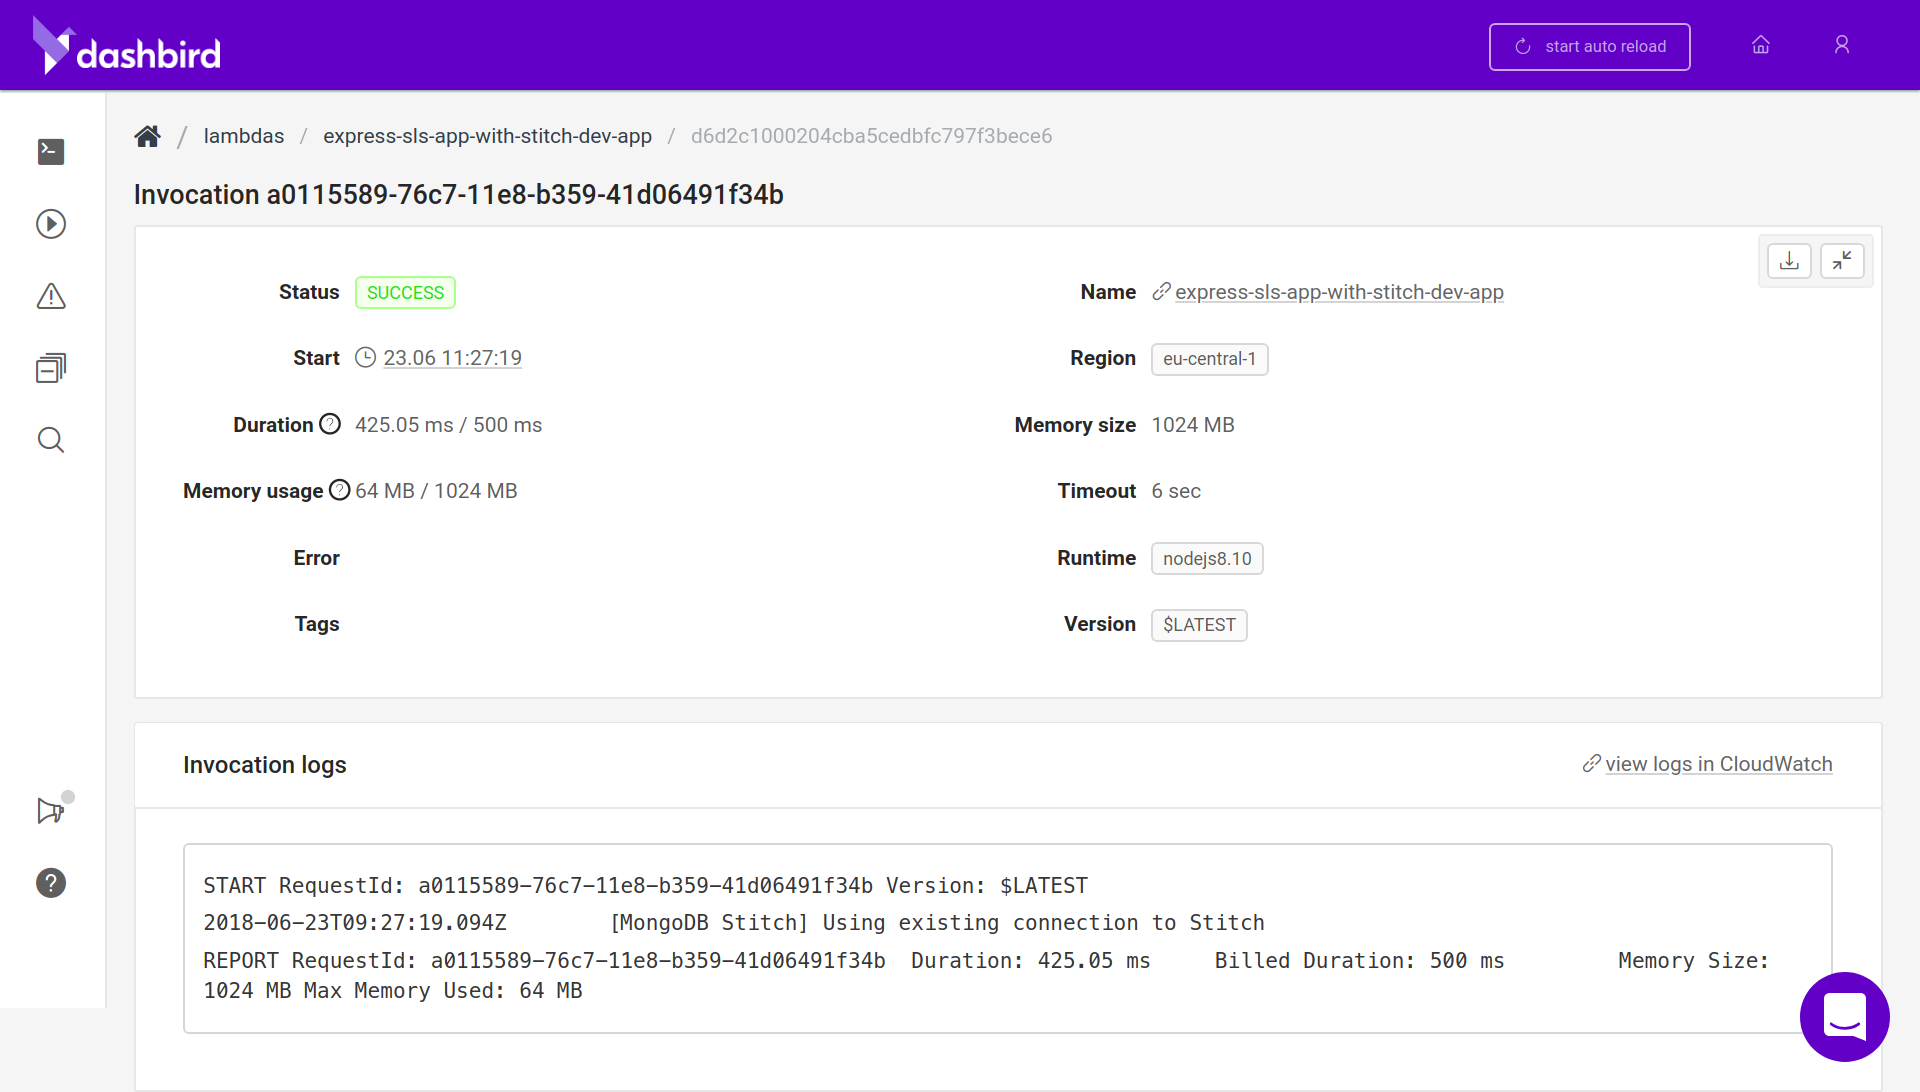Start auto reload
The height and width of the screenshot is (1092, 1920).
(x=1589, y=47)
